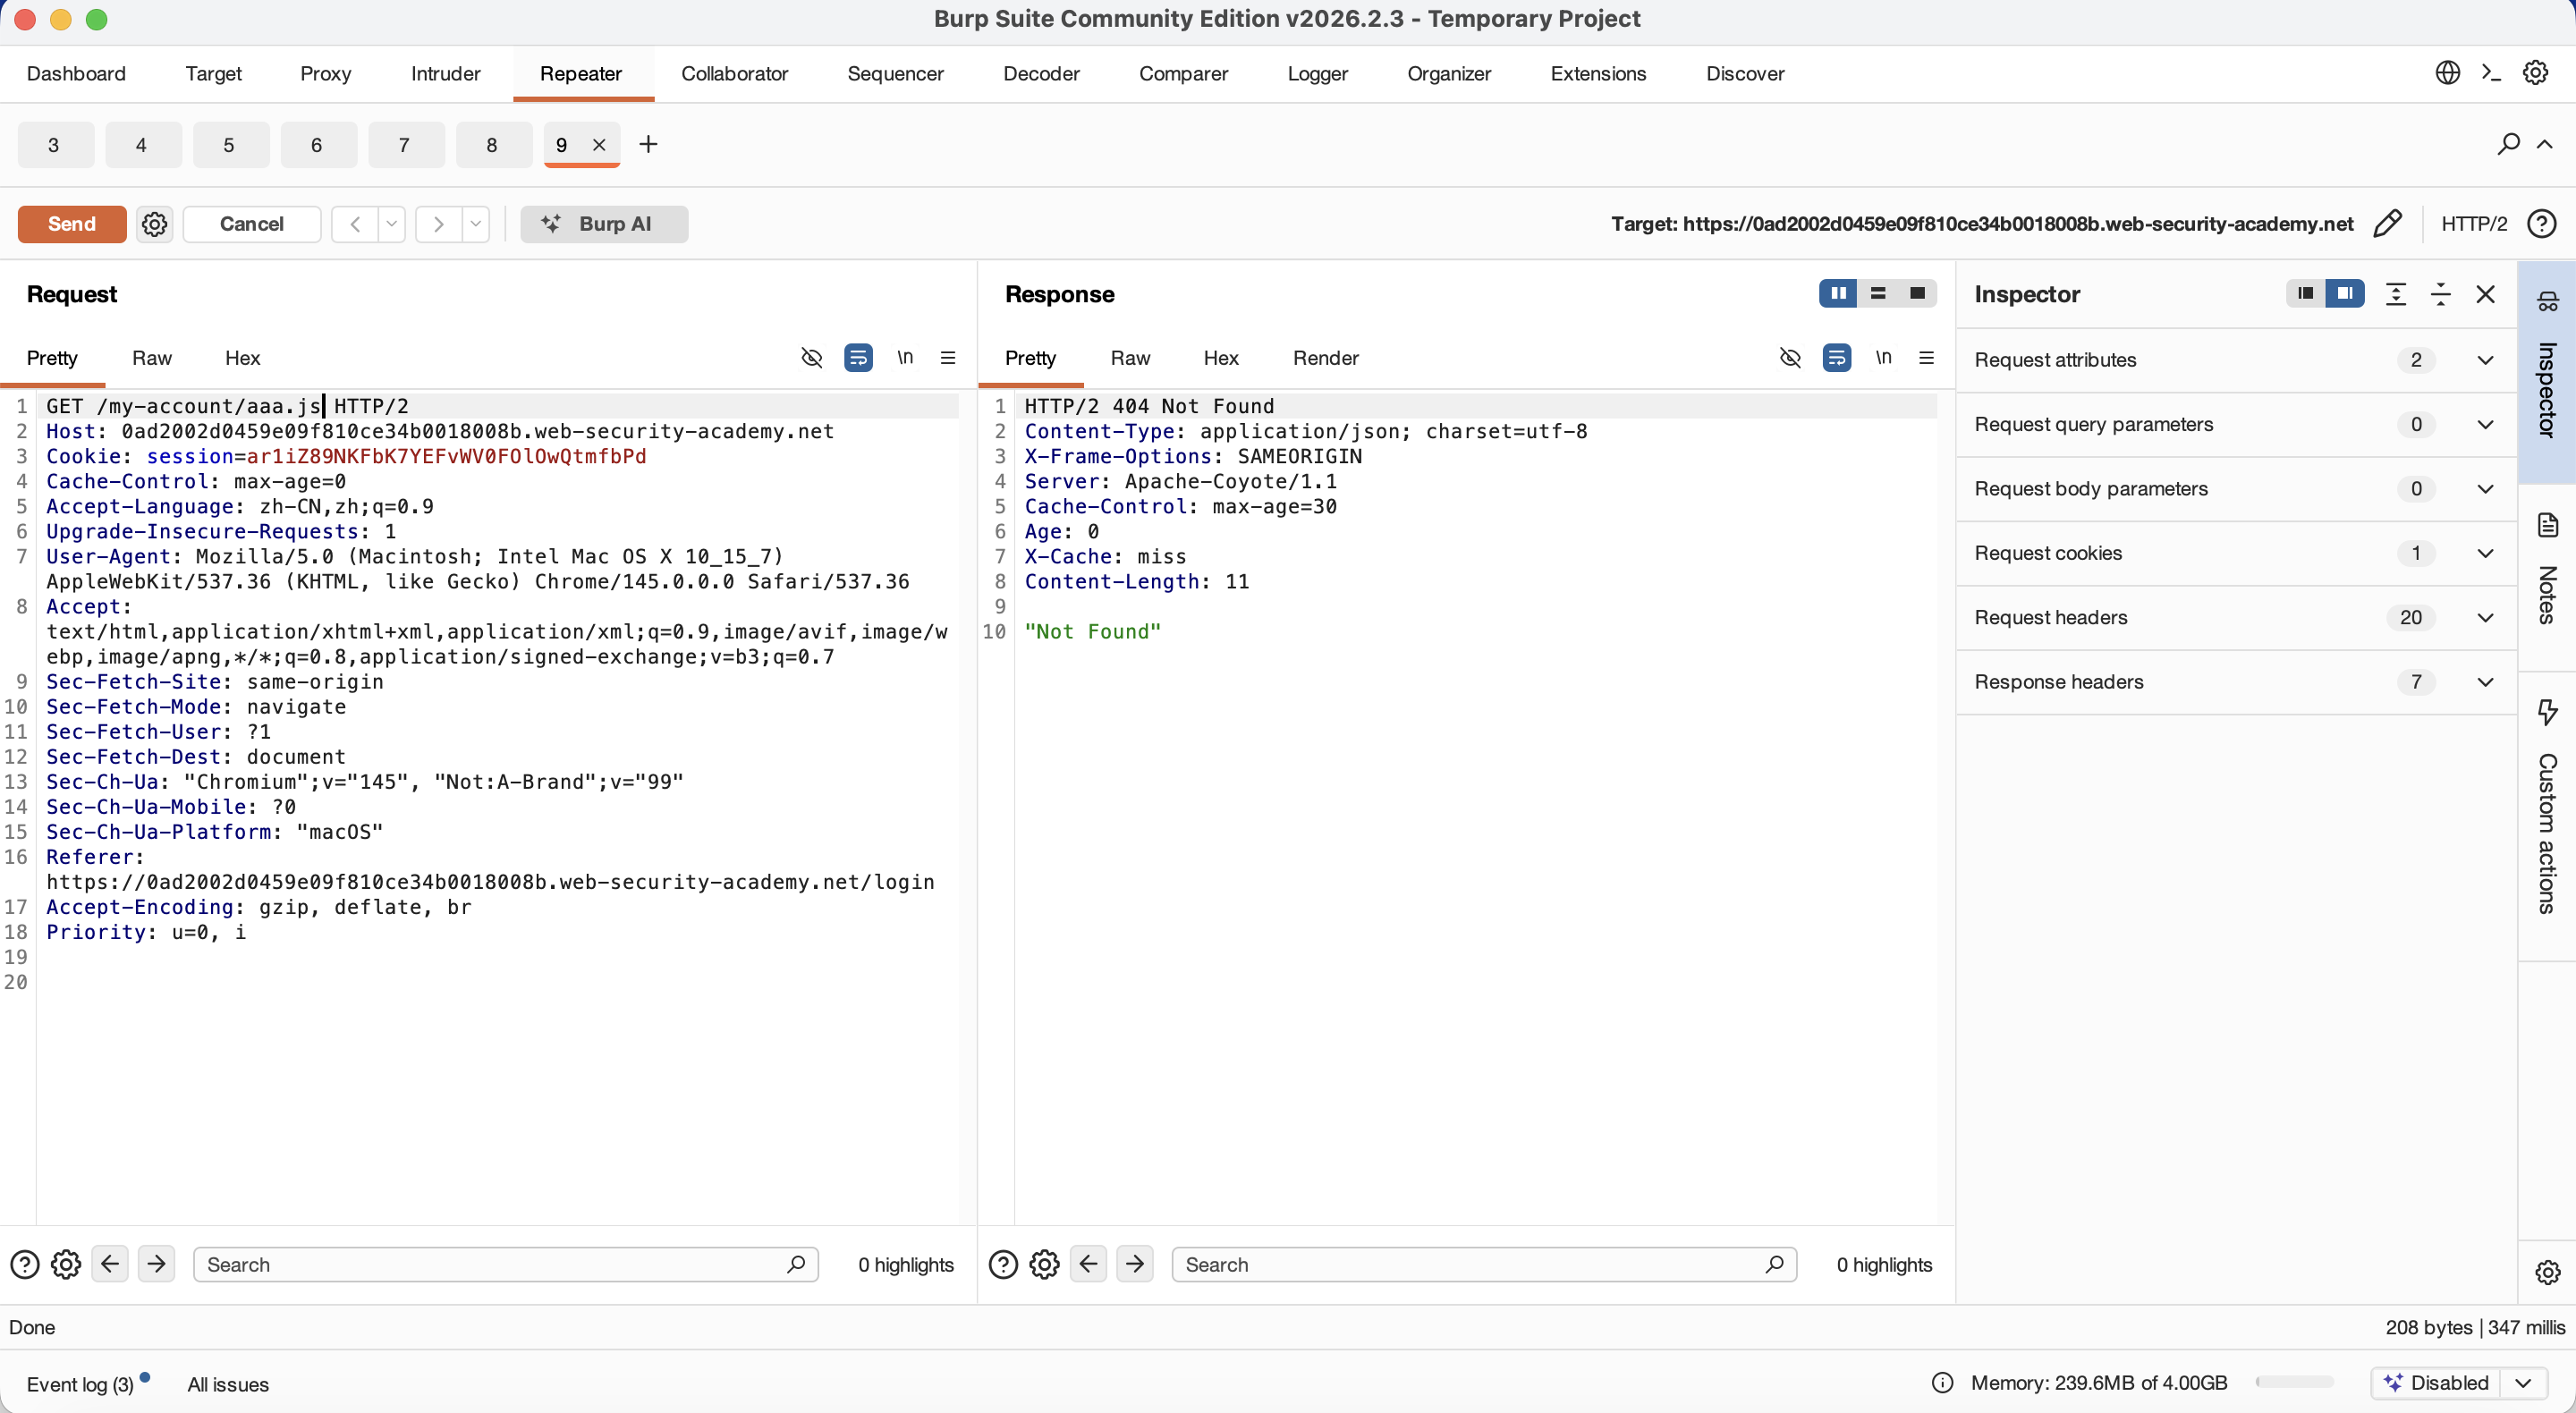Go to previous response search match
Image resolution: width=2576 pixels, height=1413 pixels.
1088,1264
